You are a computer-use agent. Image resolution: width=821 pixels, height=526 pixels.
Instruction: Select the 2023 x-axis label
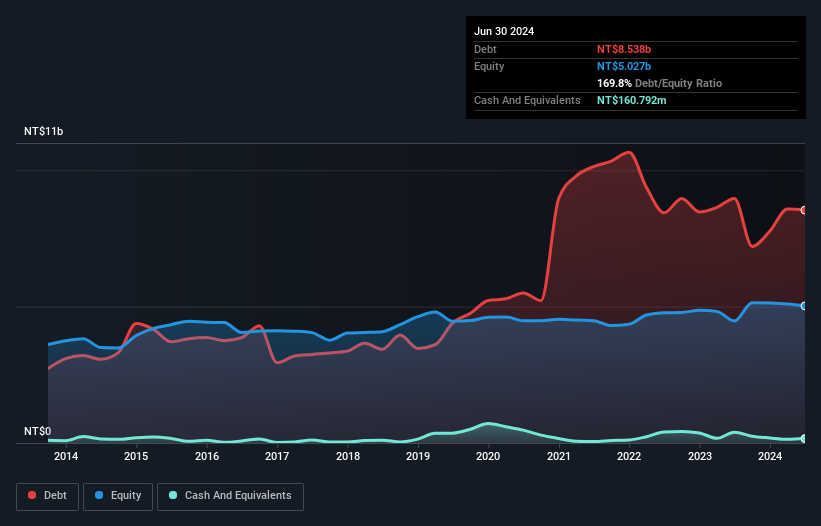[x=700, y=456]
